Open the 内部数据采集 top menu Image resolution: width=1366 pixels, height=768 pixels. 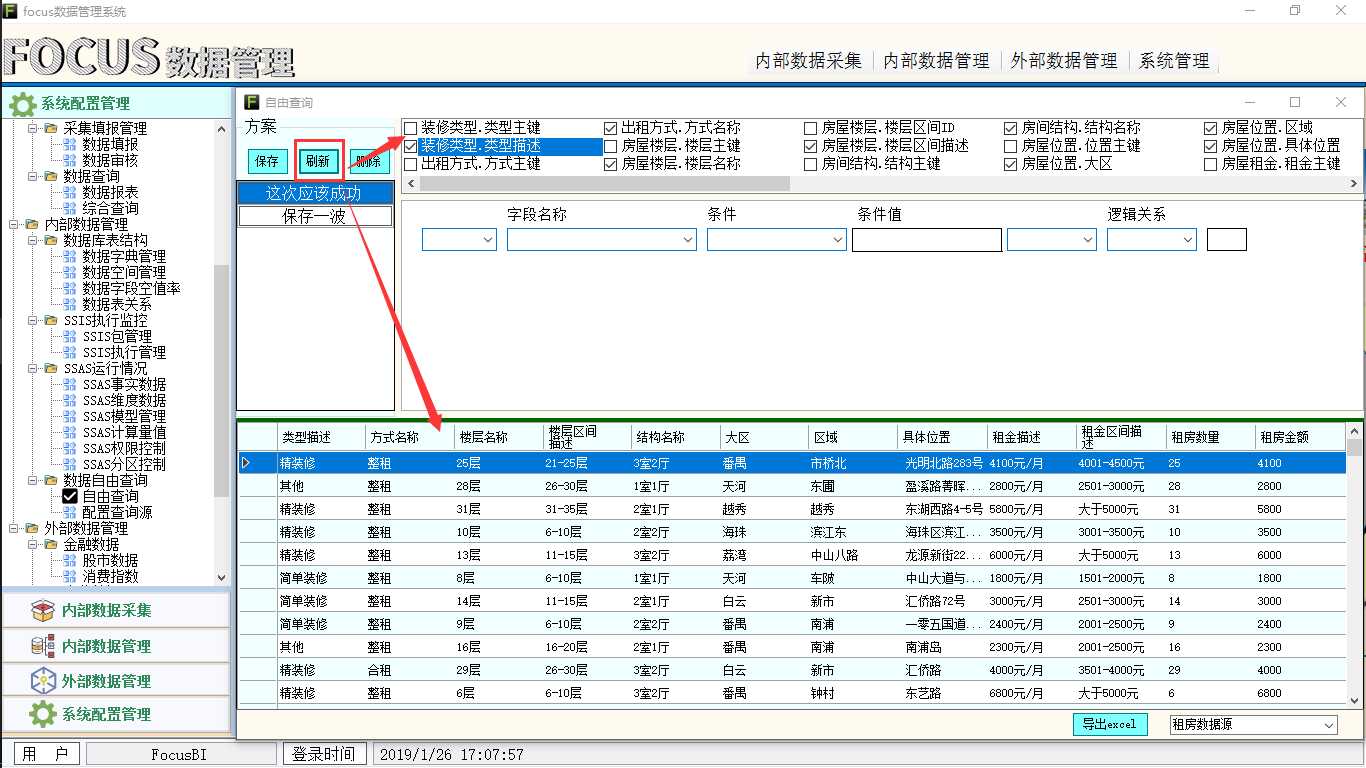tap(808, 61)
